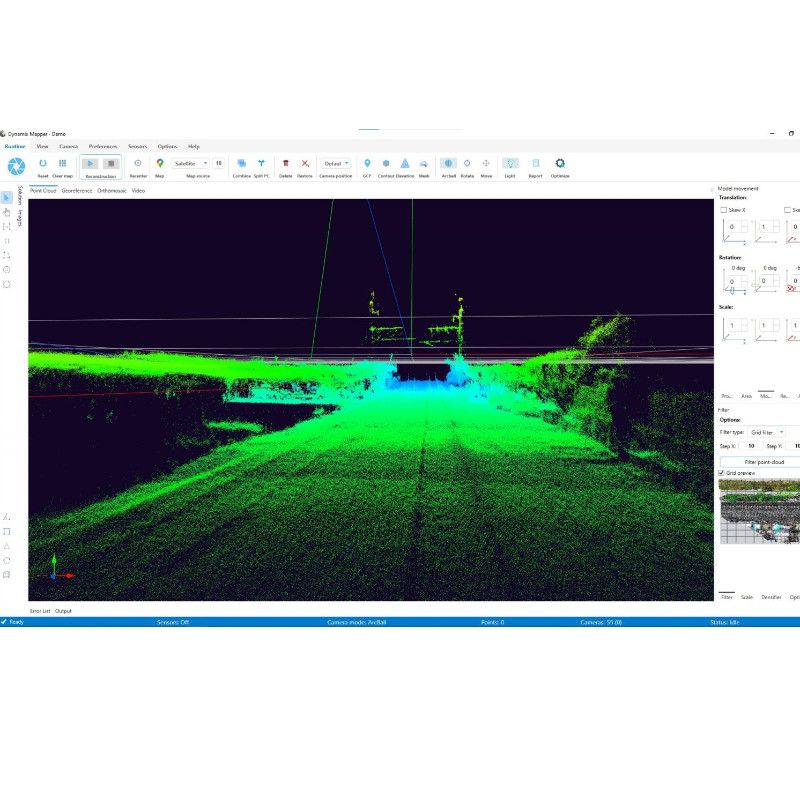Click the Optimize gear icon
This screenshot has width=800, height=800.
tap(560, 163)
